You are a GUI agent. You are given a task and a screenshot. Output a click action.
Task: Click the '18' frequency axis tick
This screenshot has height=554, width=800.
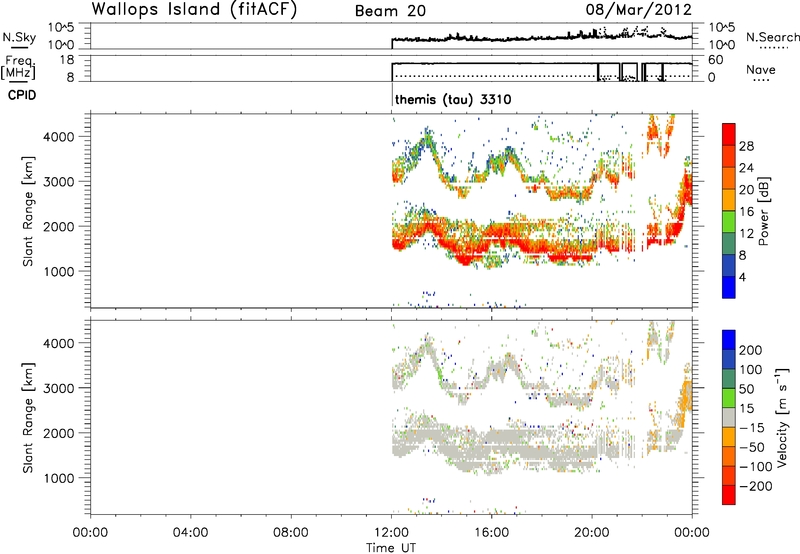[x=67, y=60]
